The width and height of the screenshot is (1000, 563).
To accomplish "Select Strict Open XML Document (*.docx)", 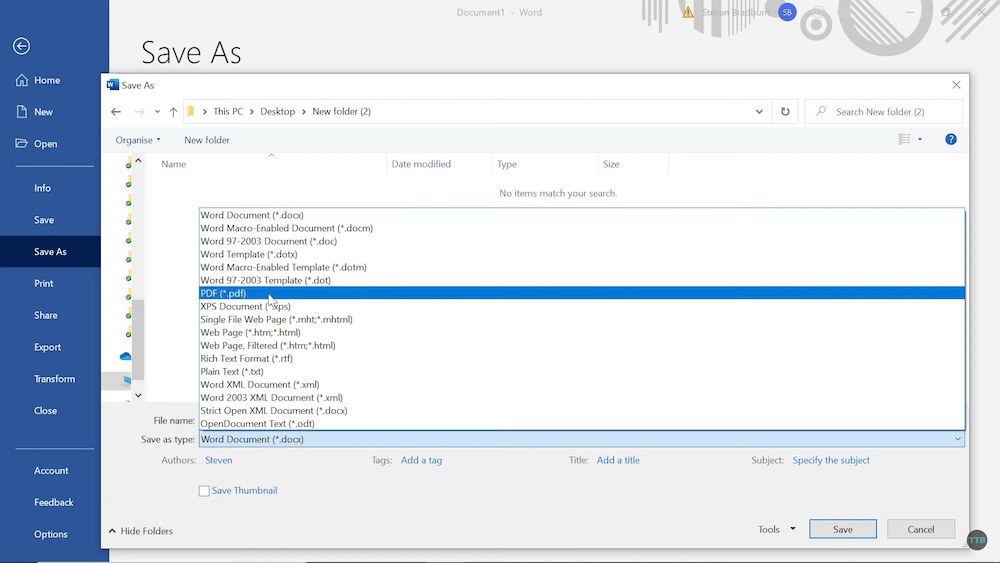I will (582, 411).
